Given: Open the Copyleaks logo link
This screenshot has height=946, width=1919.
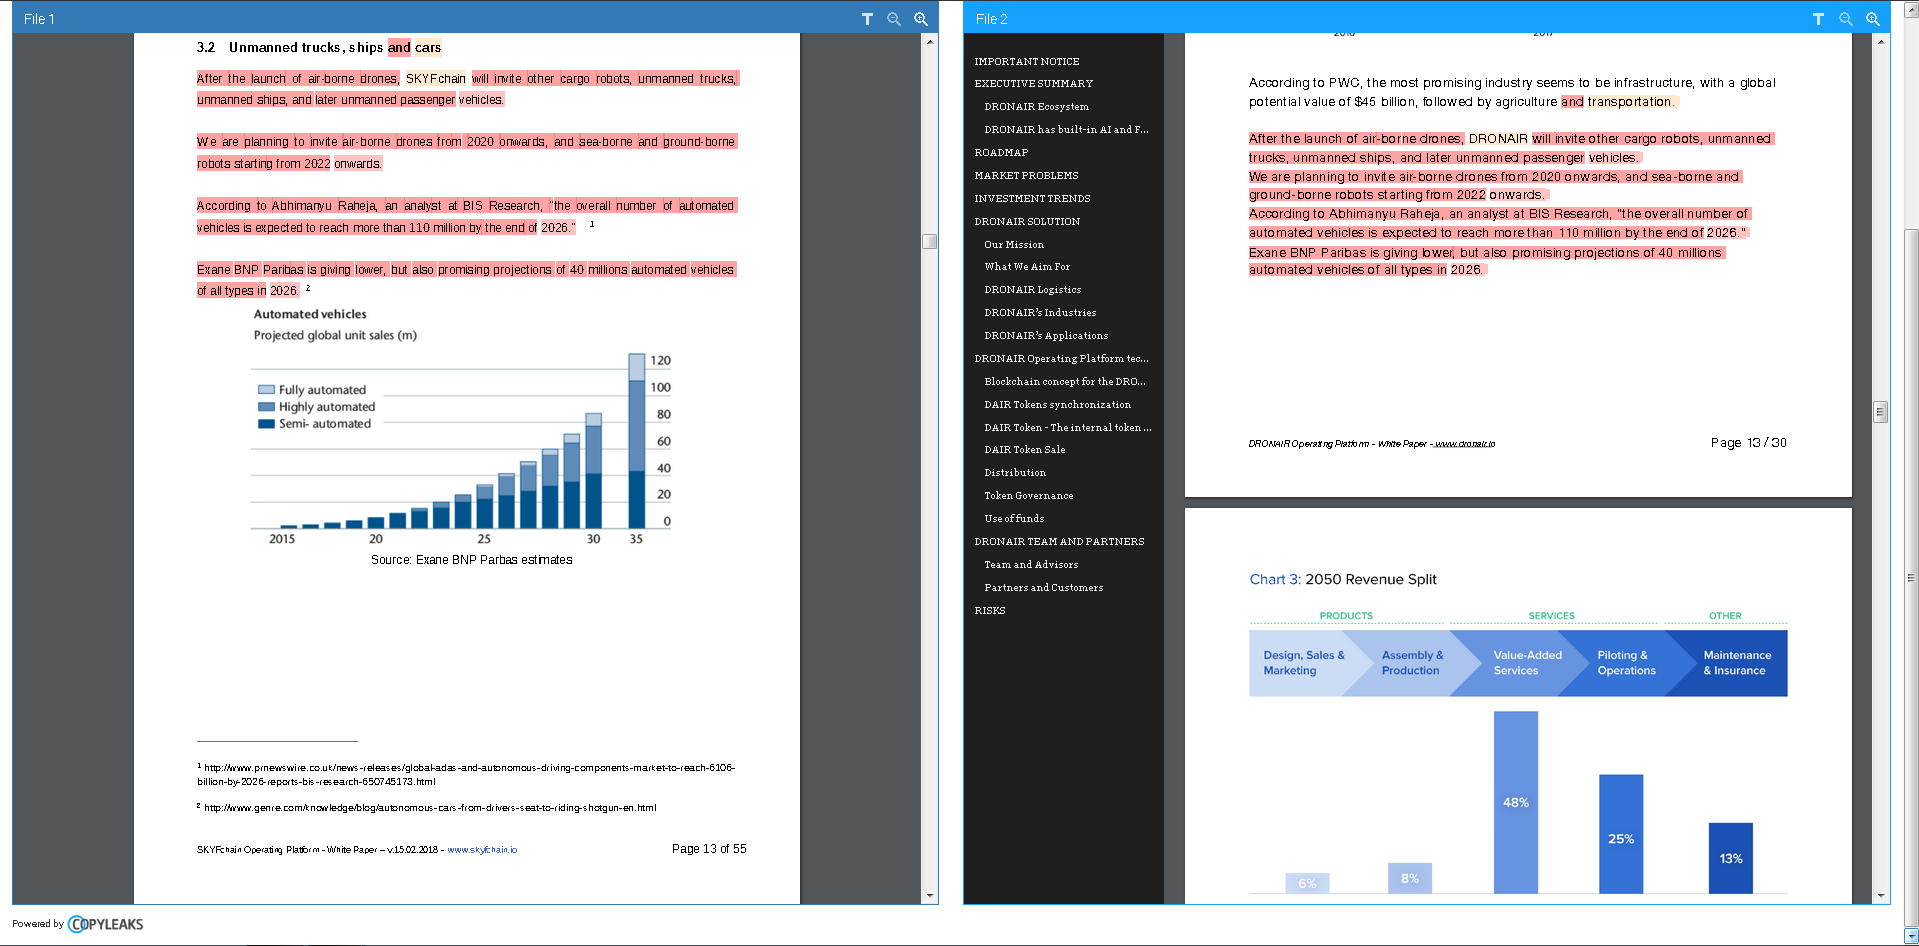Looking at the screenshot, I should click(106, 924).
